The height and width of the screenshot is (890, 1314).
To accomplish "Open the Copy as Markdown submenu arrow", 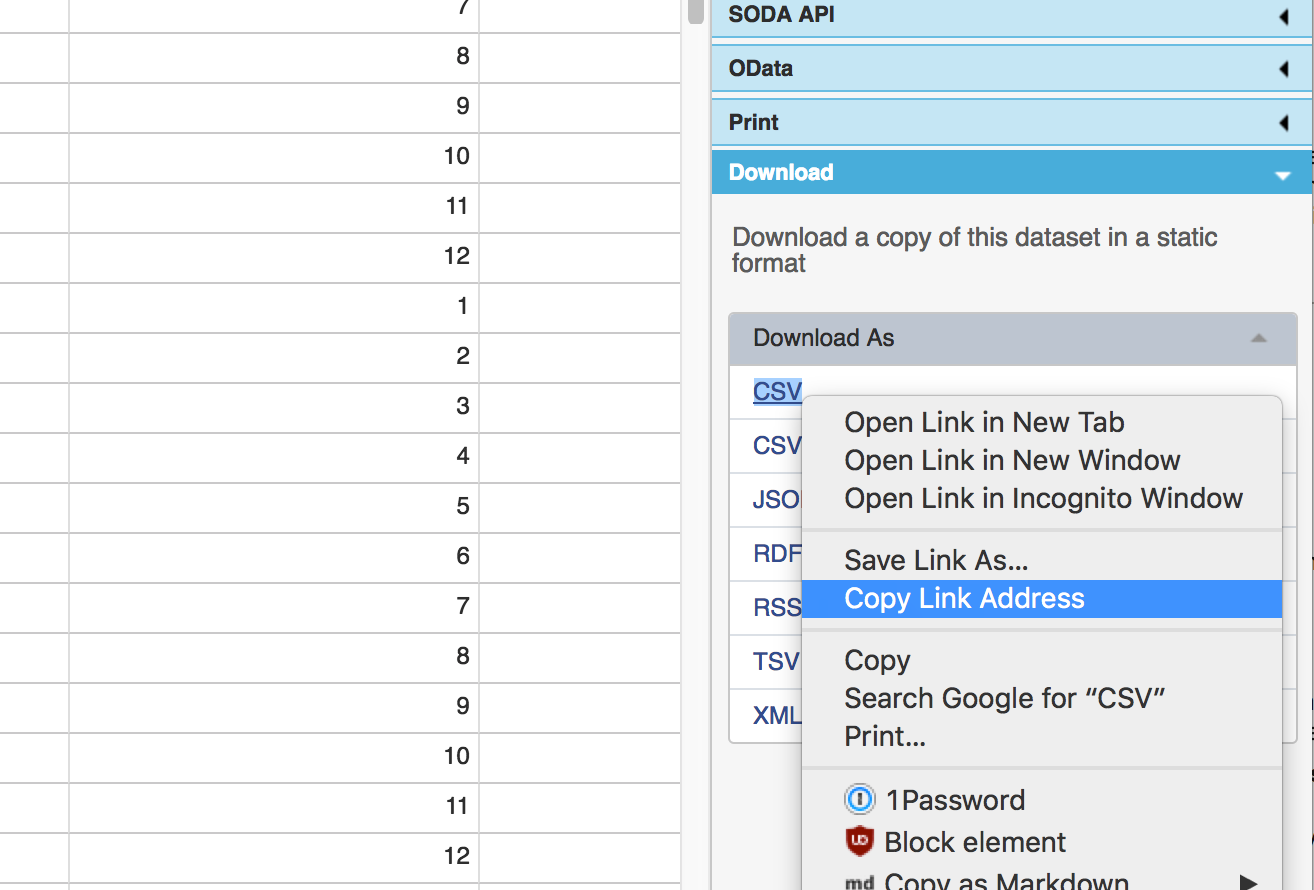I will tap(1248, 882).
